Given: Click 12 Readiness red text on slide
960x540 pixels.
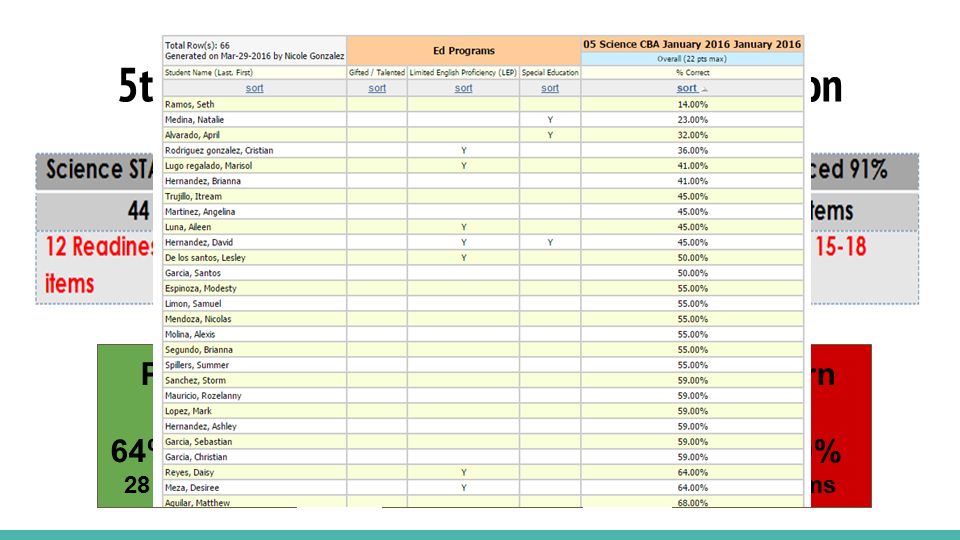Looking at the screenshot, I should click(x=99, y=247).
